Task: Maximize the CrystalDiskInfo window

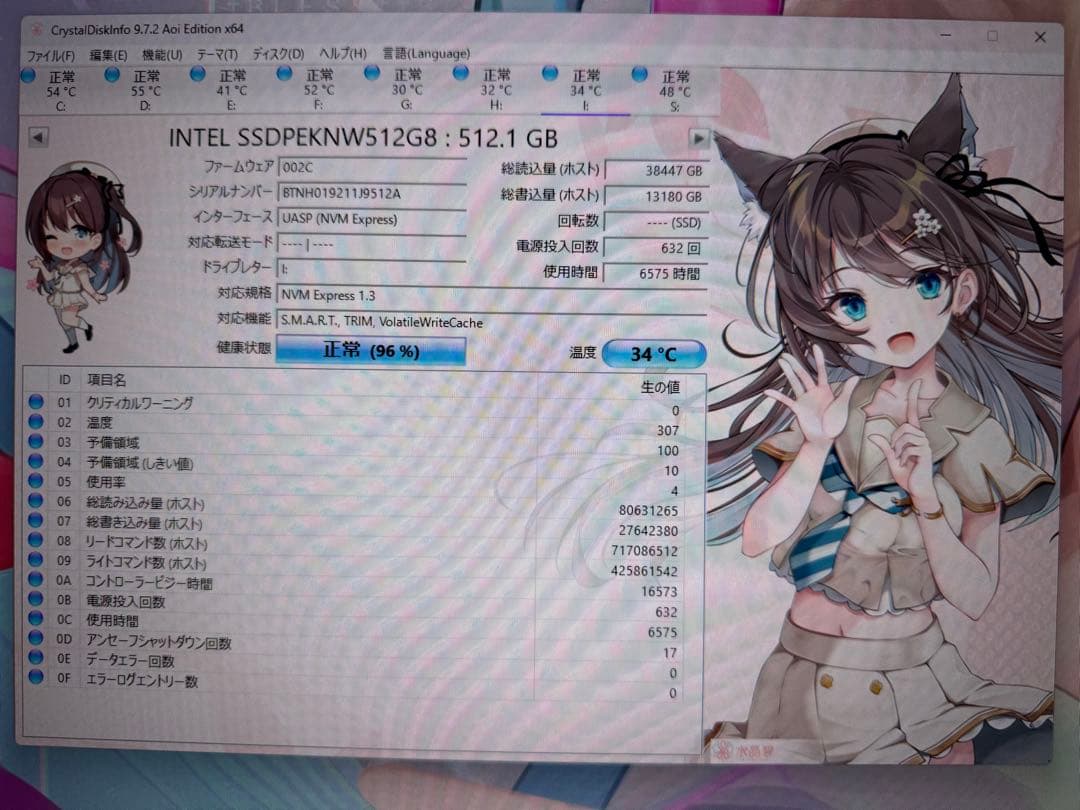Action: click(993, 36)
